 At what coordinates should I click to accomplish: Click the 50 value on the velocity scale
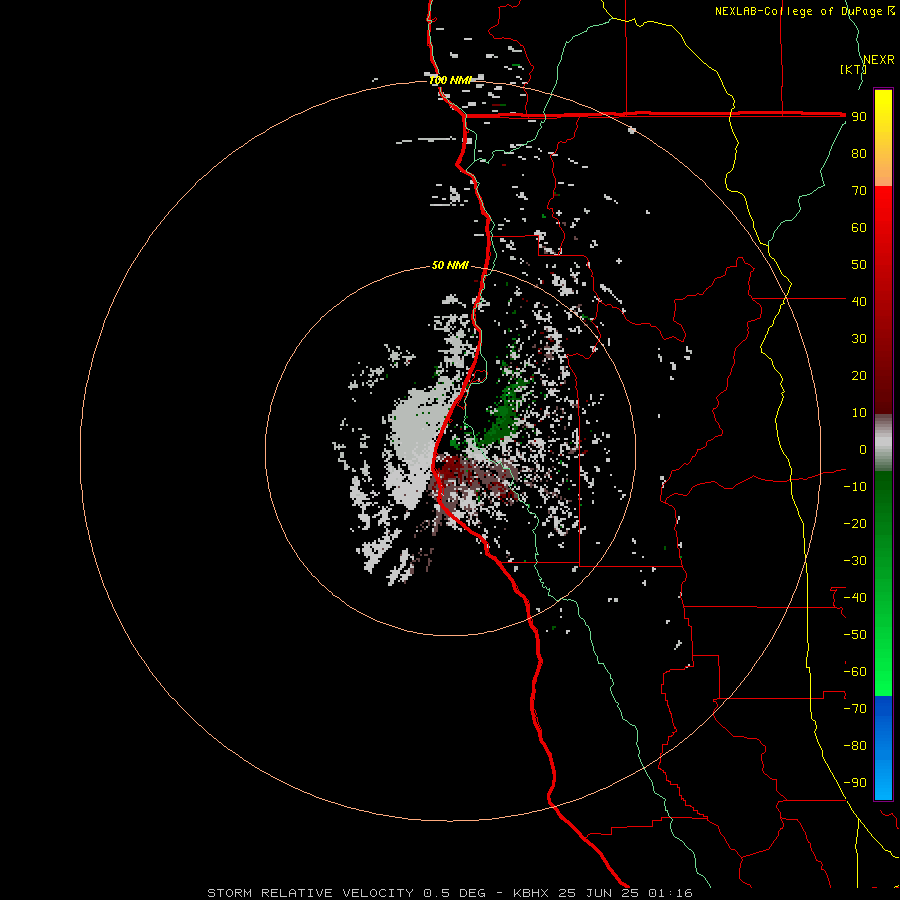click(x=859, y=265)
